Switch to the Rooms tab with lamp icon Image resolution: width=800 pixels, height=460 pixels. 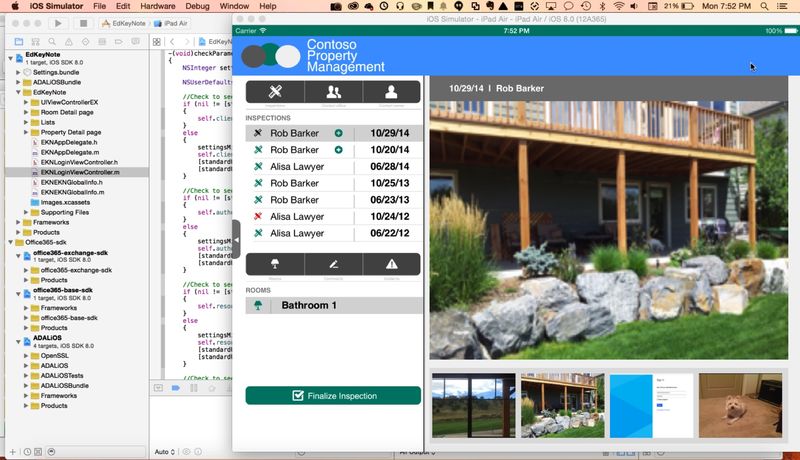click(275, 264)
